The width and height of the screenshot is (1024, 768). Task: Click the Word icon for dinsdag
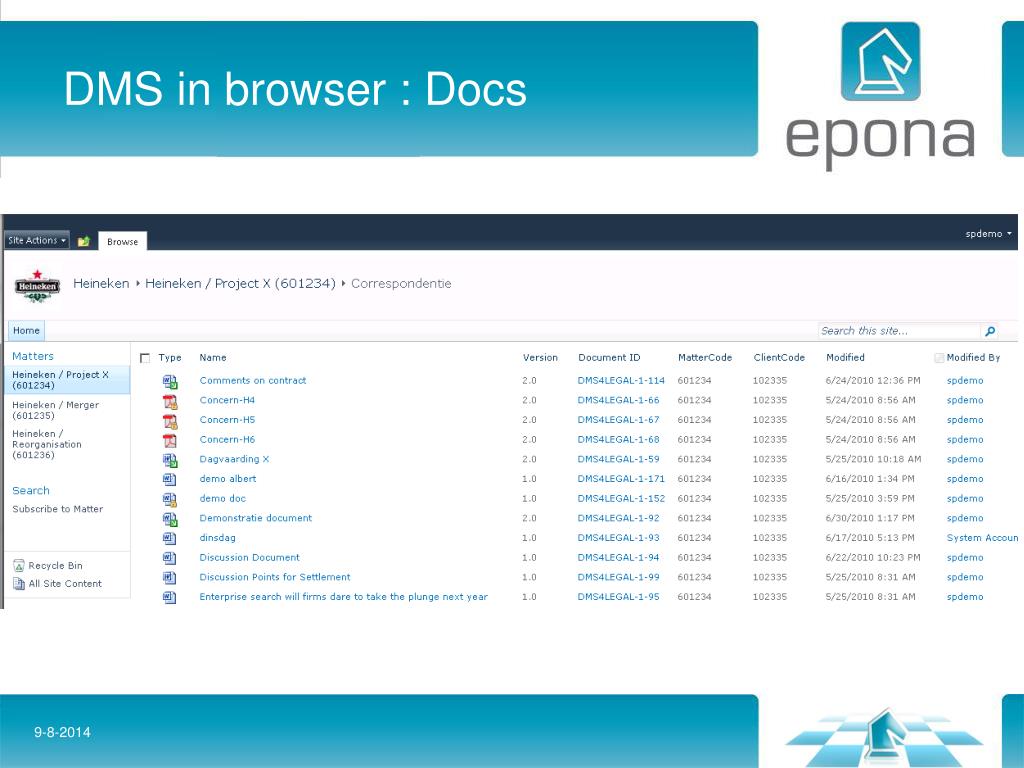click(170, 538)
